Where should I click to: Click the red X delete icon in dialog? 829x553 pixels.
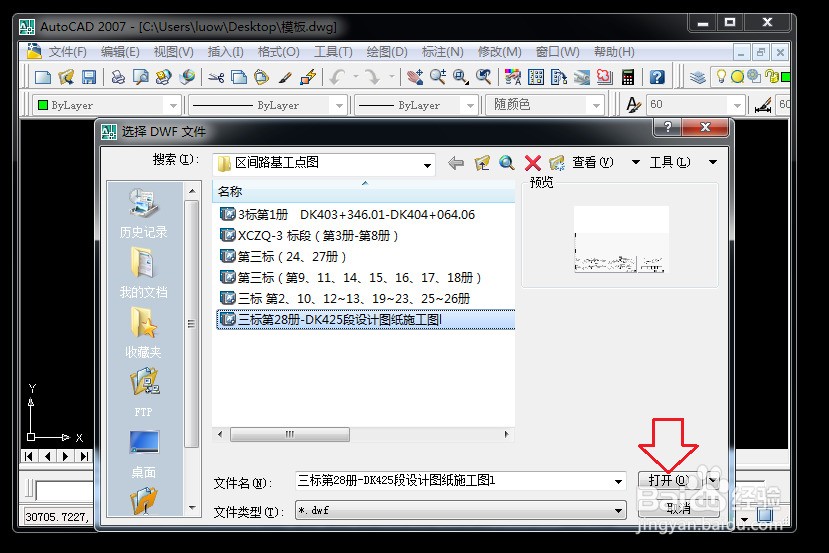click(x=532, y=163)
